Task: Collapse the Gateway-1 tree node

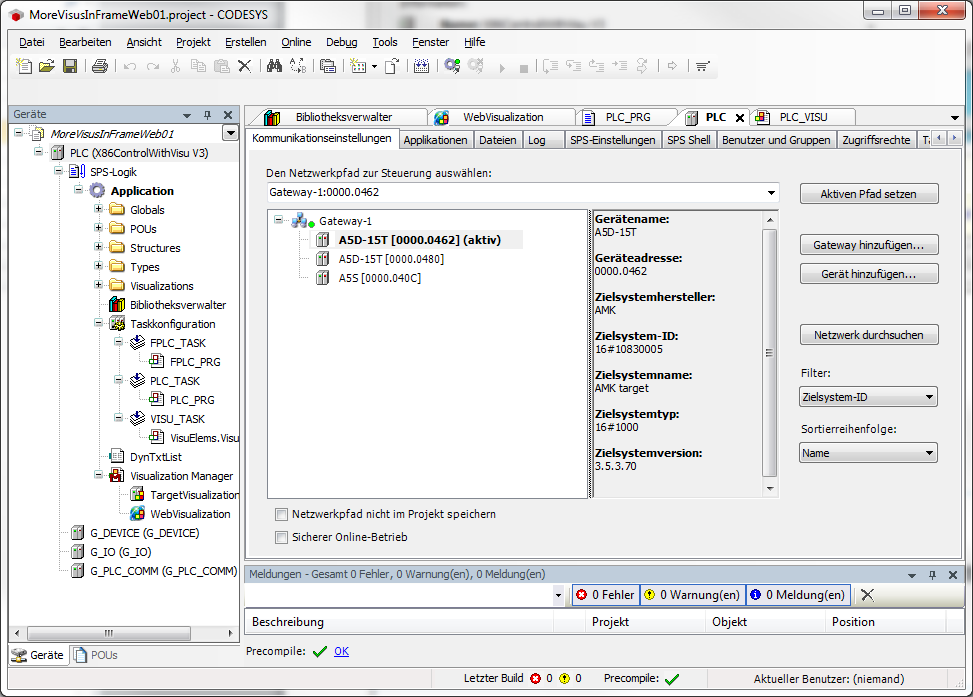Action: point(279,220)
